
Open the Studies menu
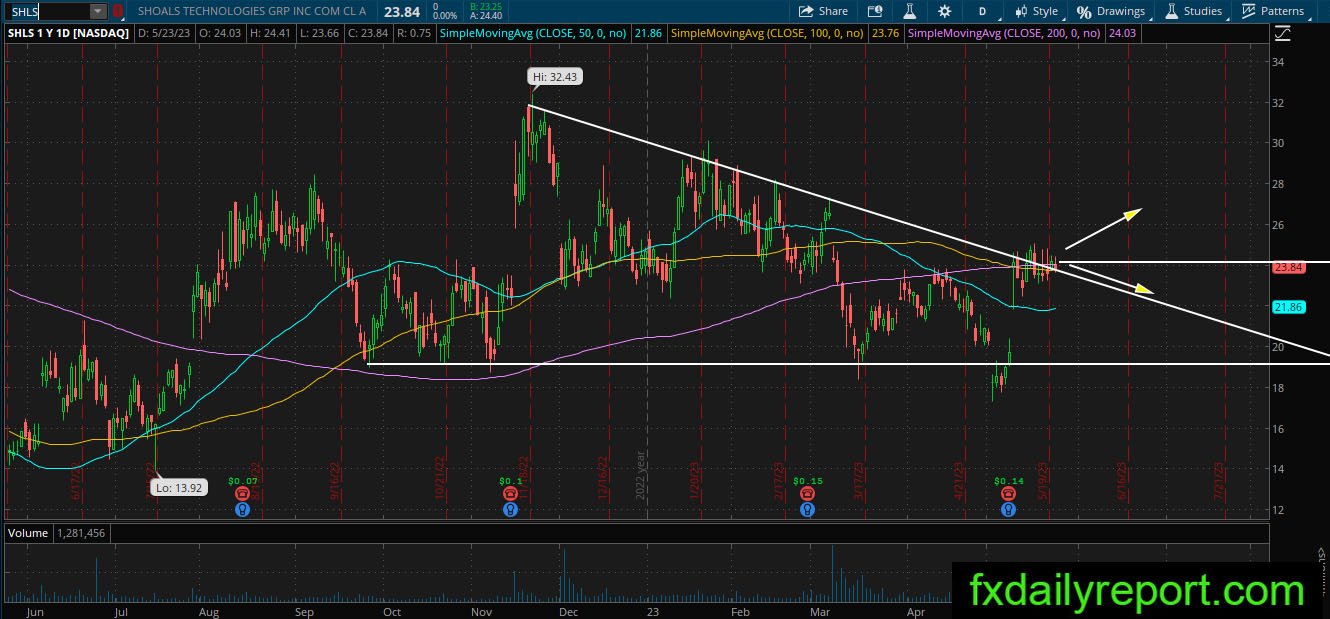coord(1193,11)
